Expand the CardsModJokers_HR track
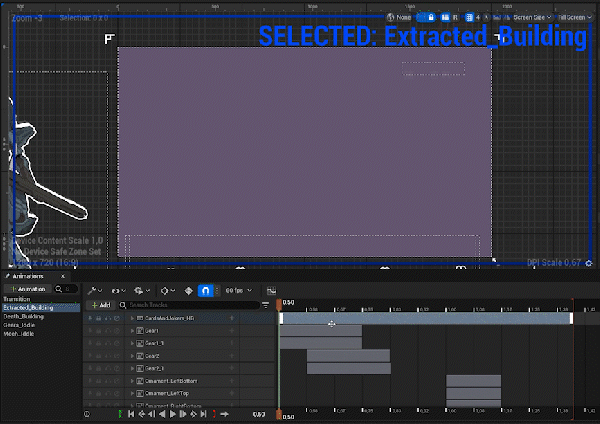This screenshot has width=600, height=424. click(x=132, y=318)
